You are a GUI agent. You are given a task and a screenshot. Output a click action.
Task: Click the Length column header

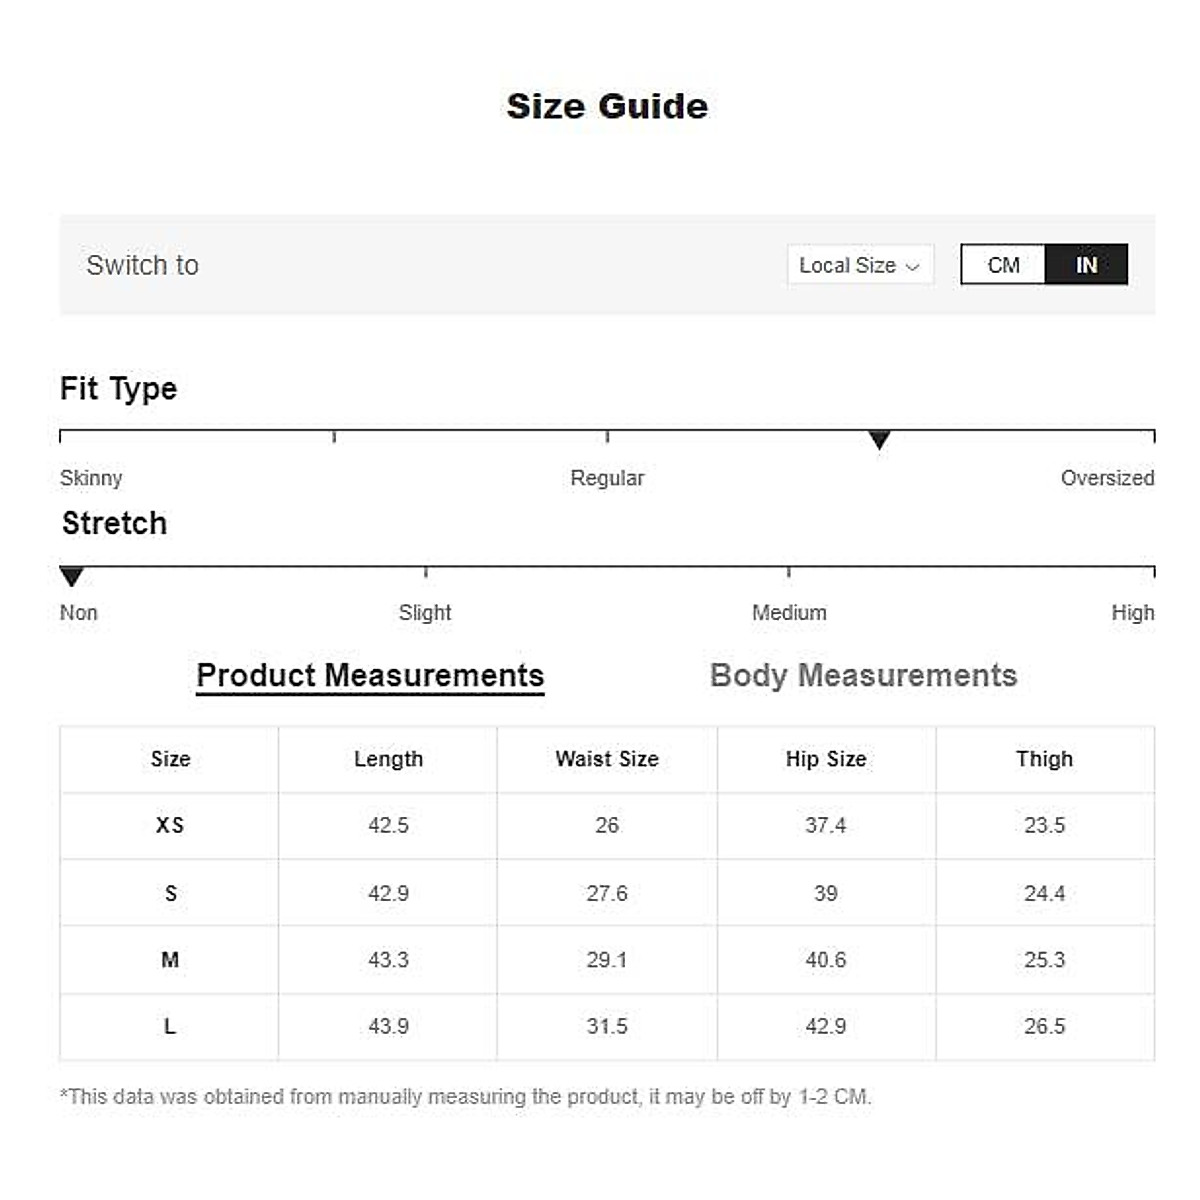[388, 759]
